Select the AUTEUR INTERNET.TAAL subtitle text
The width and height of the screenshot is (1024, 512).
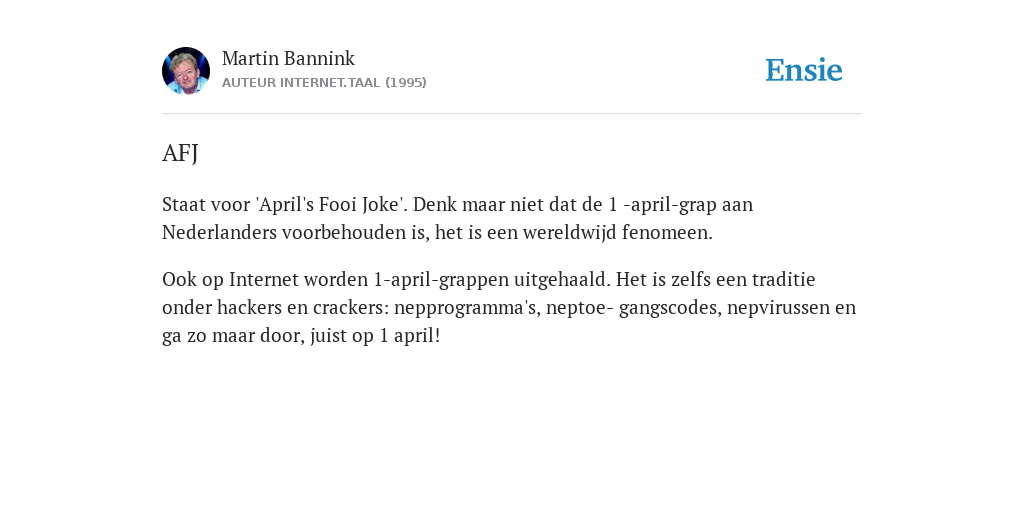point(301,82)
